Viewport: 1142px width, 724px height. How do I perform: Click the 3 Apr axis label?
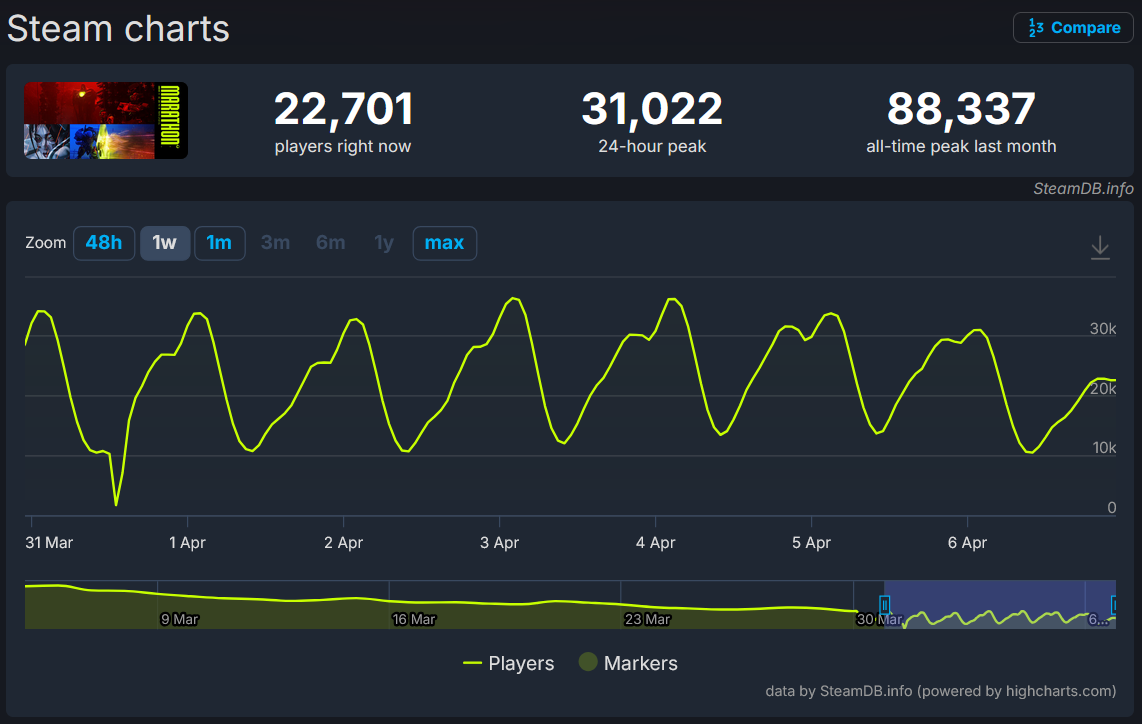(x=500, y=543)
